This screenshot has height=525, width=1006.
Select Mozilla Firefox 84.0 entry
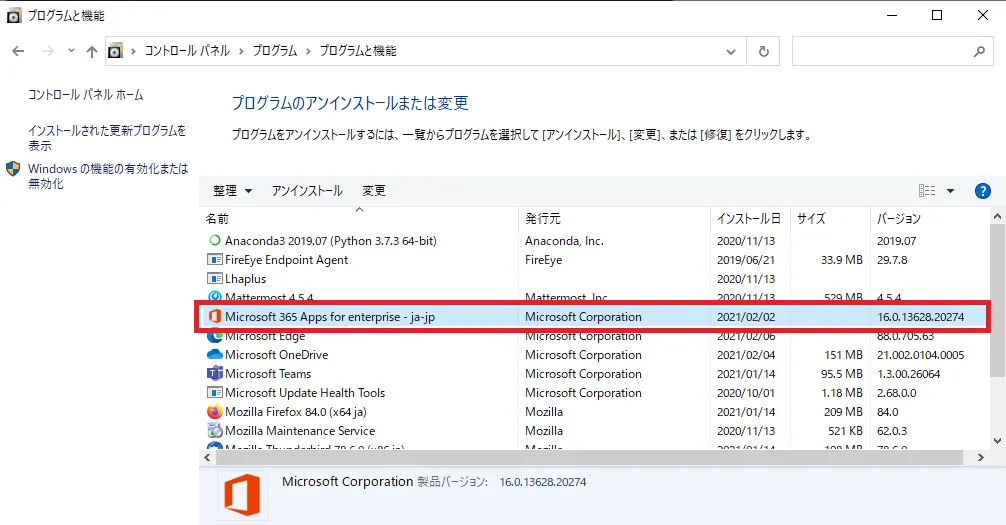tap(296, 412)
